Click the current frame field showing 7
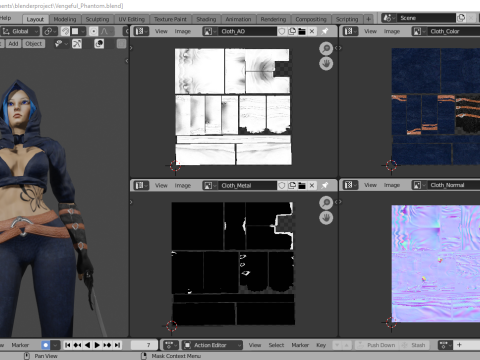This screenshot has height=360, width=480. 144,345
